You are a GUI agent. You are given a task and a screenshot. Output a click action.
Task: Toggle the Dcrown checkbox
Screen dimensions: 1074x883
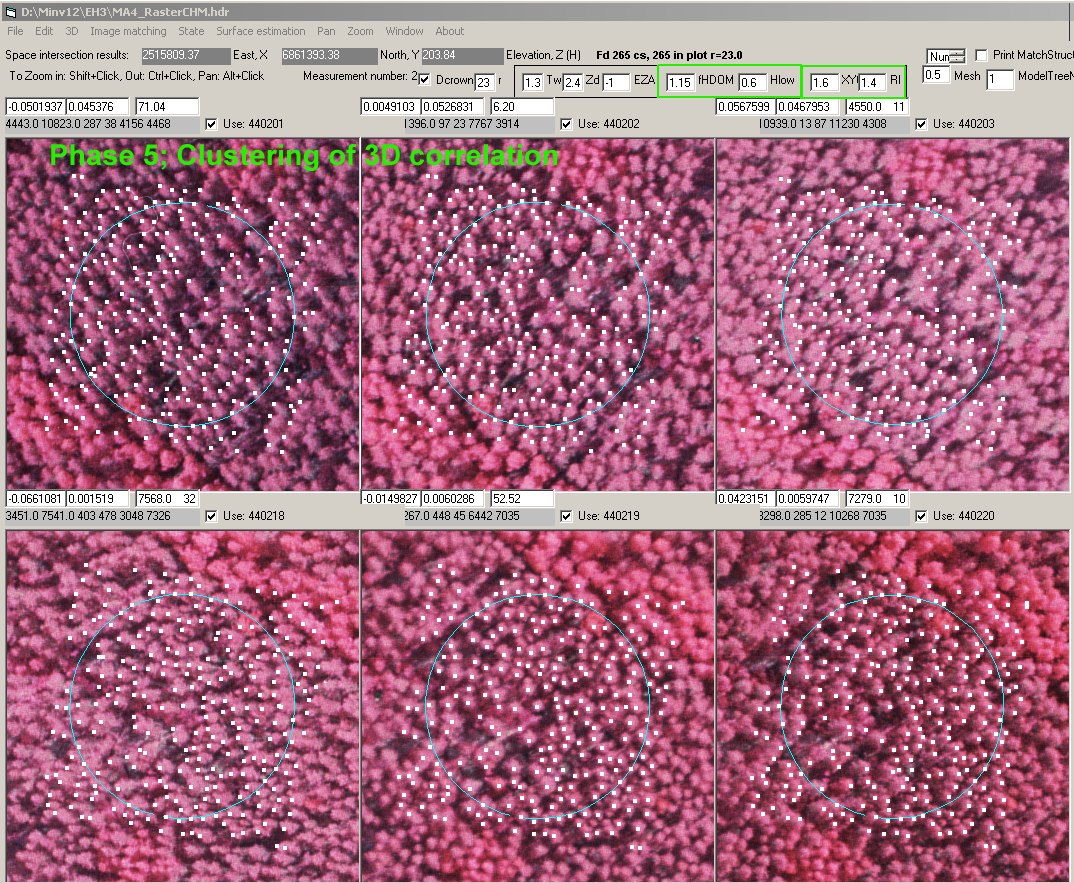point(424,79)
